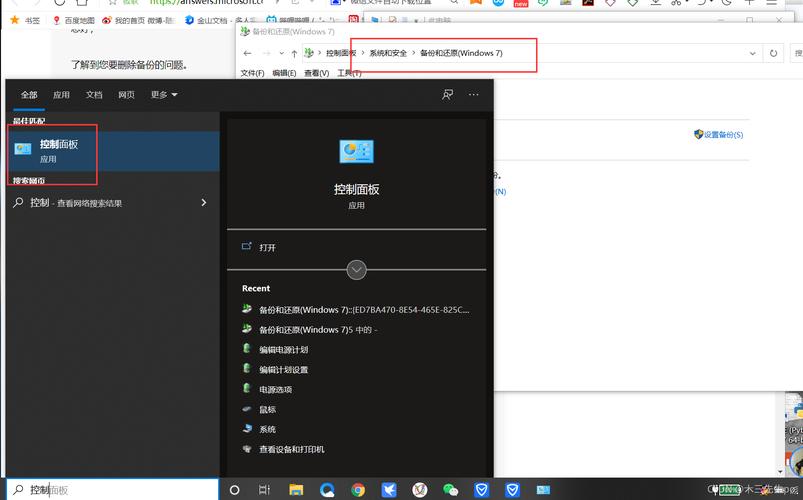Image resolution: width=803 pixels, height=500 pixels.
Task: Open File Explorer from the taskbar
Action: (296, 490)
